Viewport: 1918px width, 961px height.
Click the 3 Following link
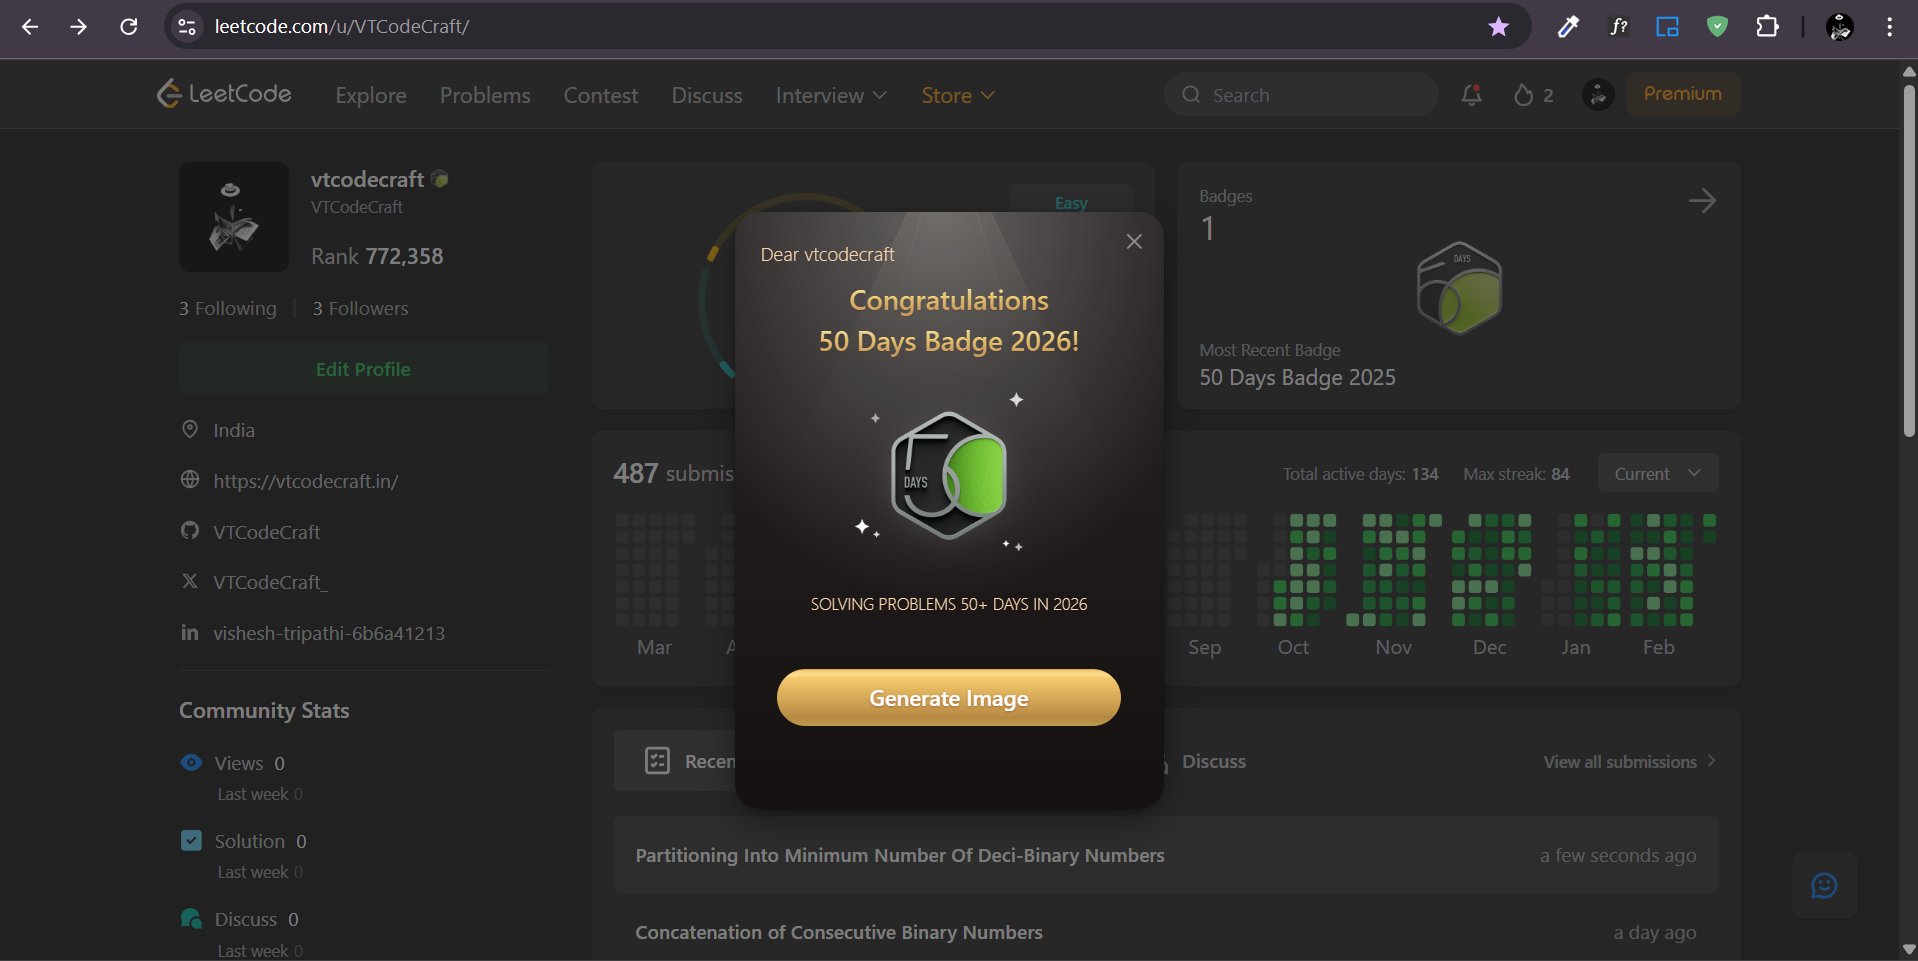[228, 308]
